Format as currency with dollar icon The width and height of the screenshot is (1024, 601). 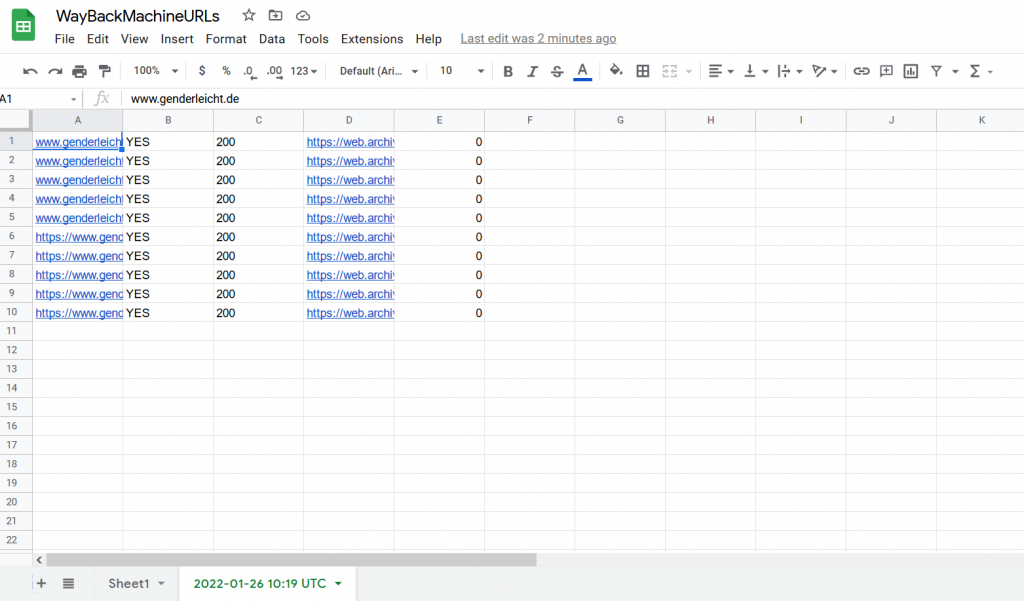coord(202,71)
